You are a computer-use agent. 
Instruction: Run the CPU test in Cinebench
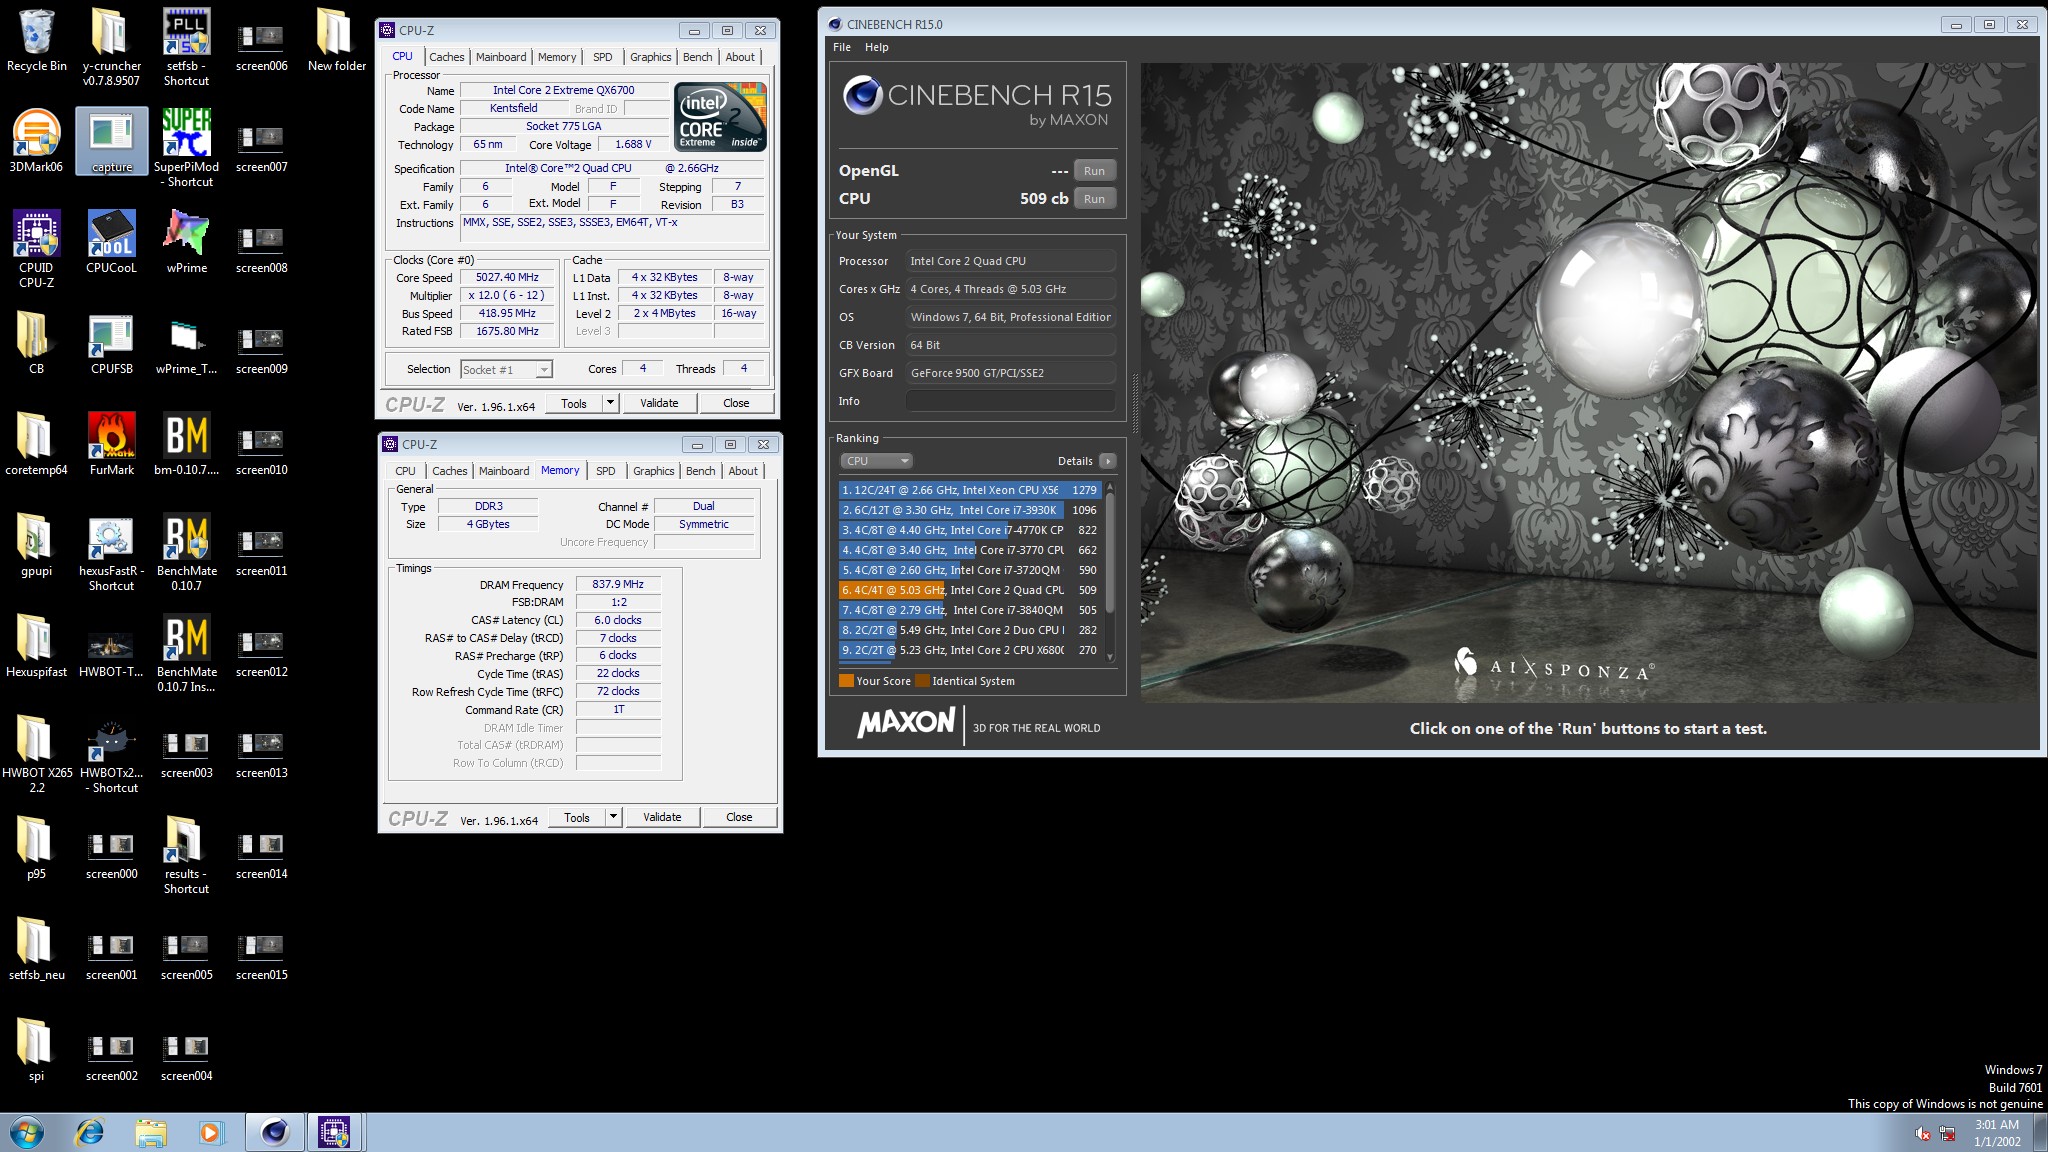pyautogui.click(x=1095, y=199)
